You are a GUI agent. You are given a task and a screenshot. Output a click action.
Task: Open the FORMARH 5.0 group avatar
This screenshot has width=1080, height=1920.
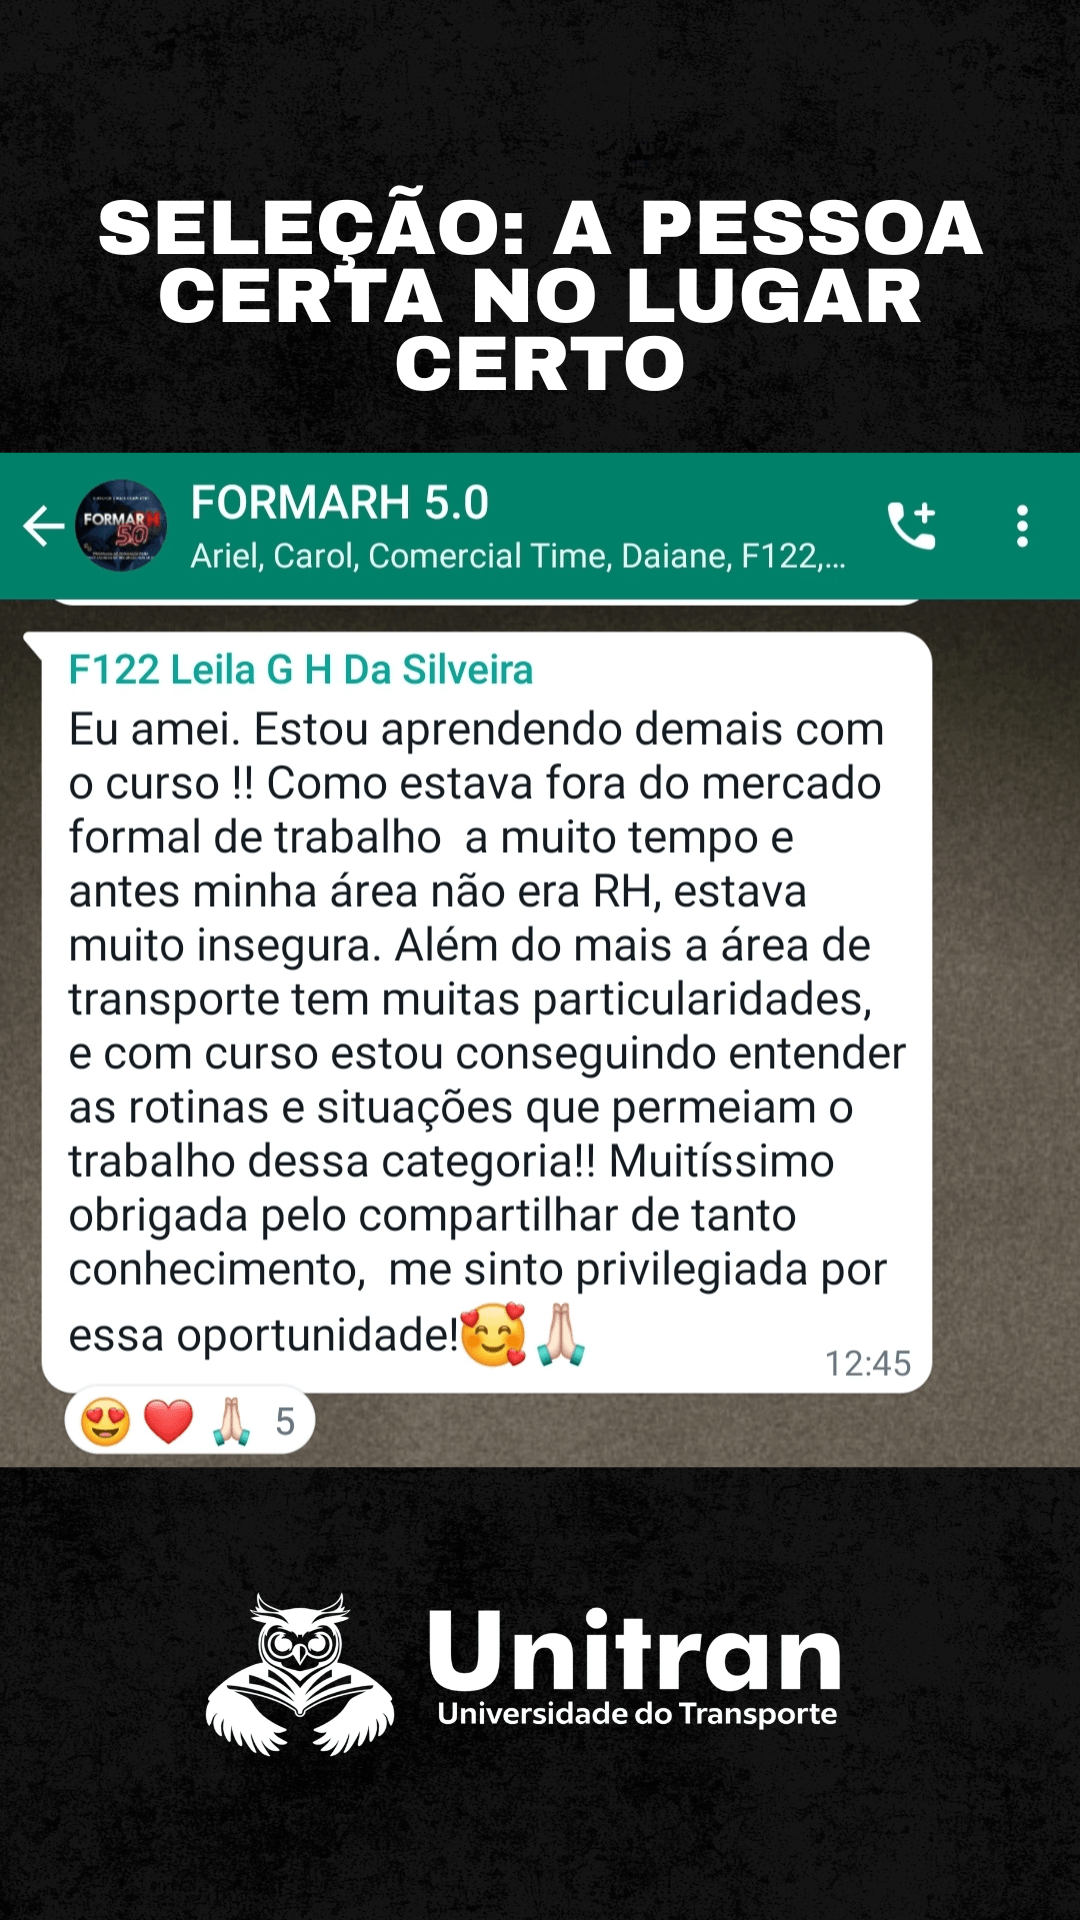(121, 526)
